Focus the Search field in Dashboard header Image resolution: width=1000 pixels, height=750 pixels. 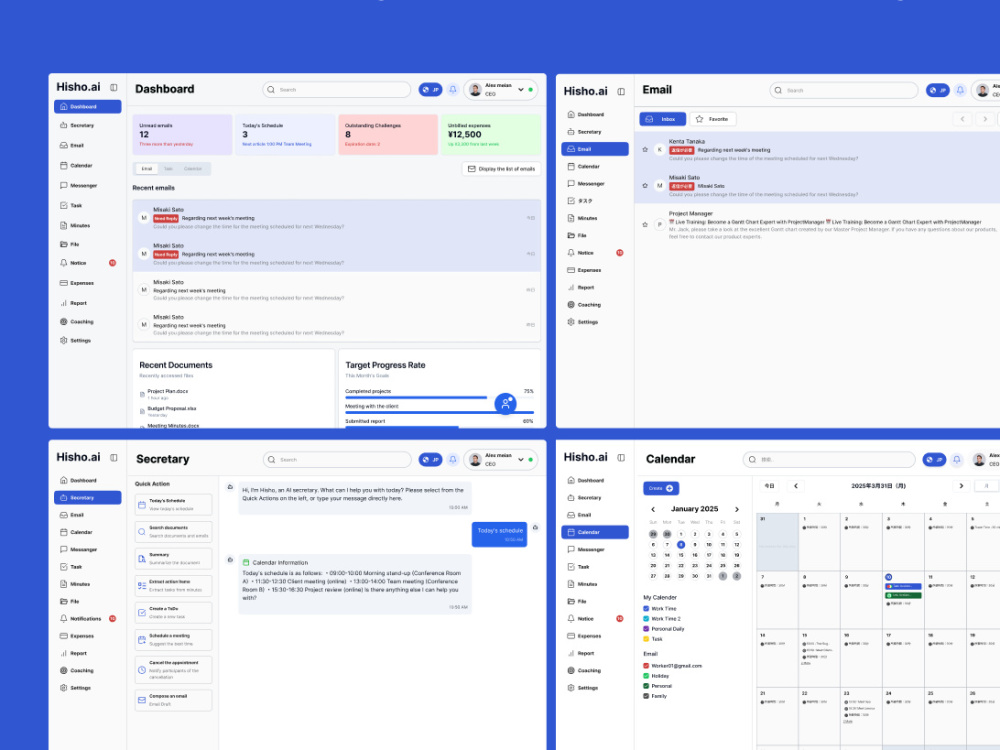337,90
